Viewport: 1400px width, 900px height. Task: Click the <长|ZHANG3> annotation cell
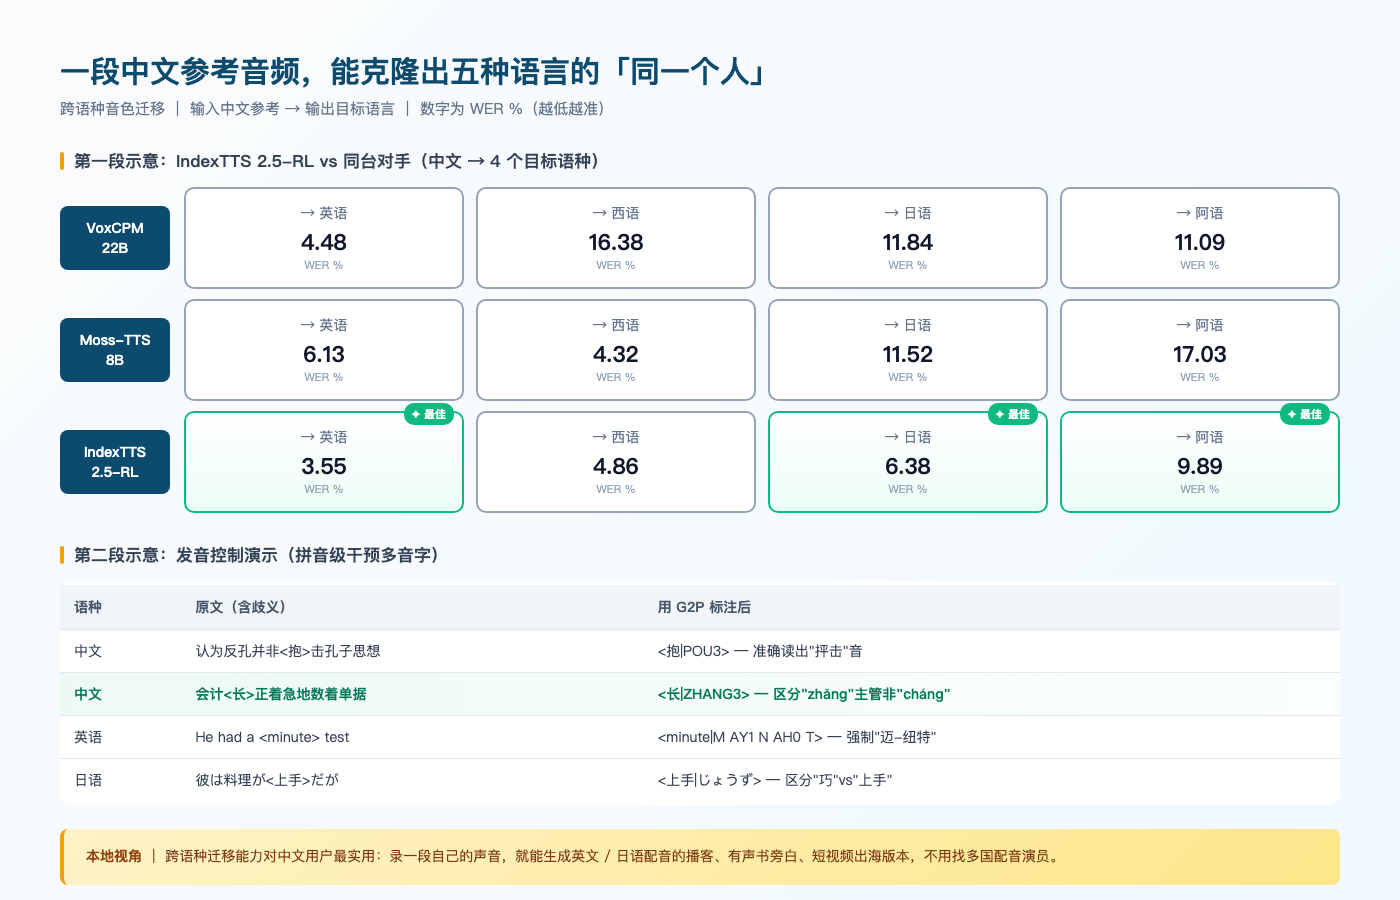(x=804, y=694)
